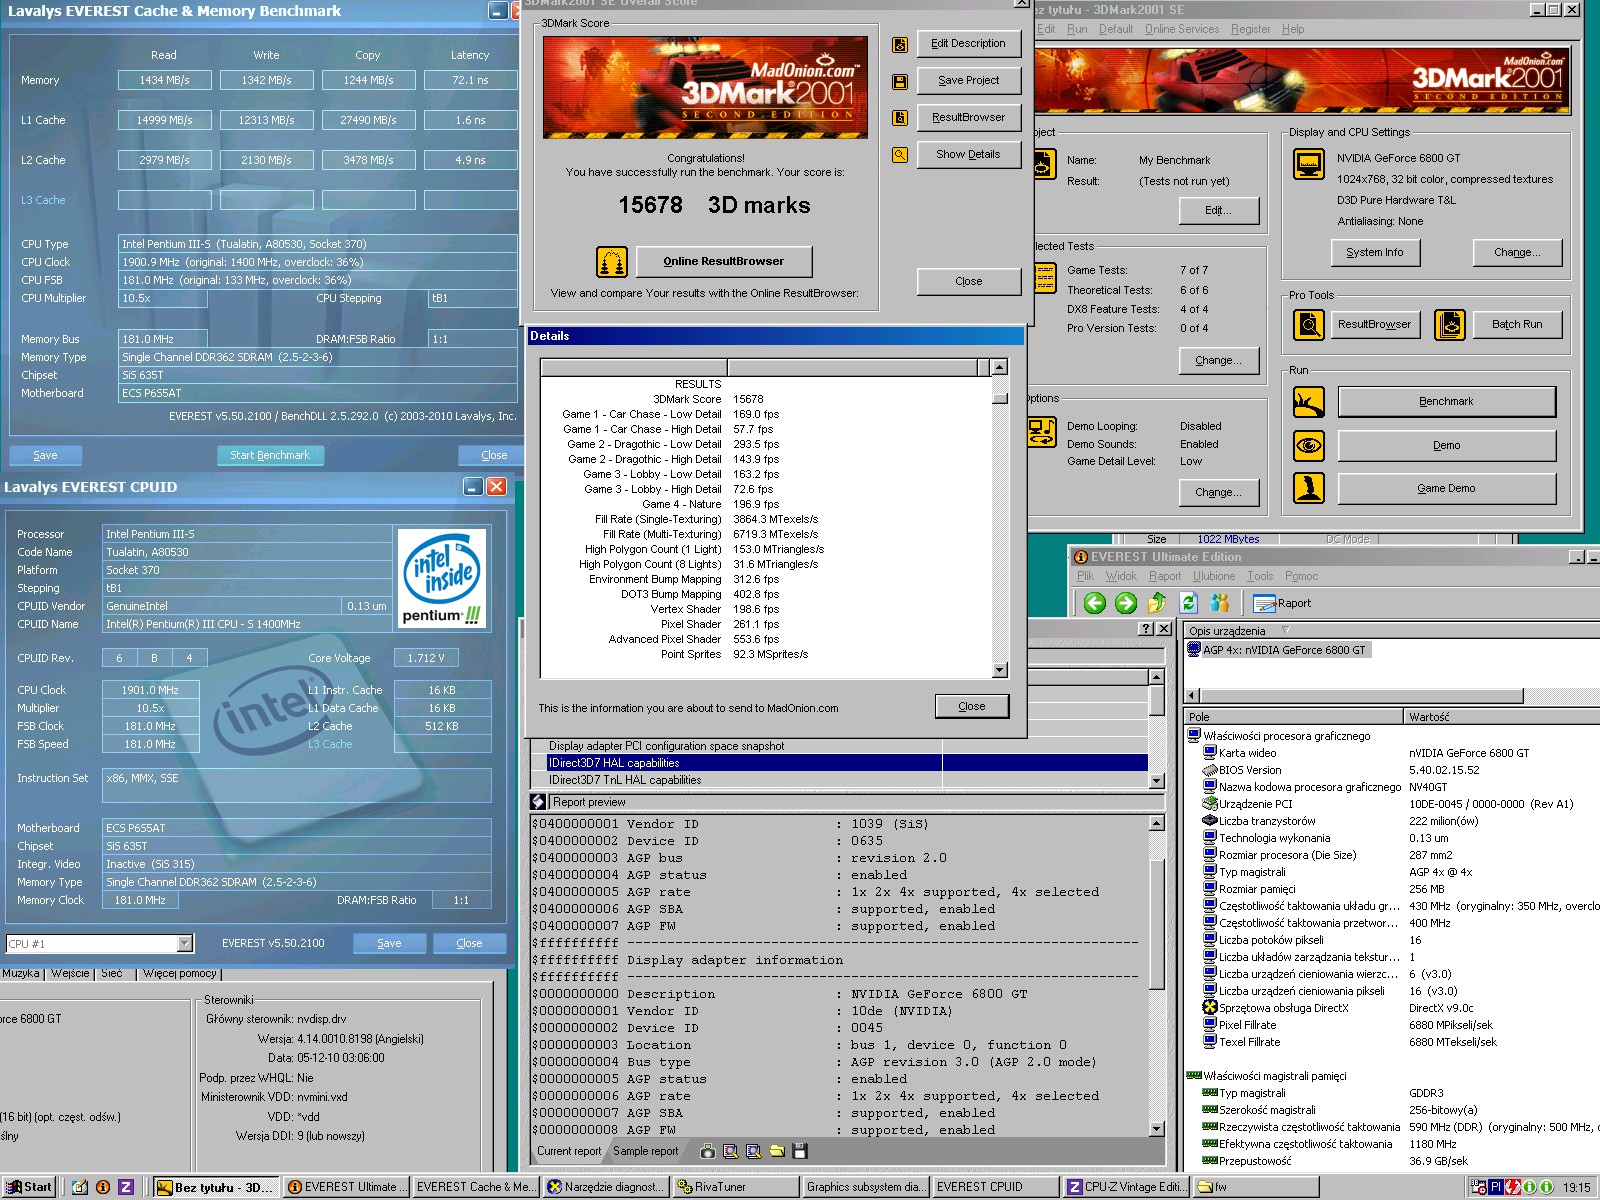Click the open folder icon in report bar

[777, 1152]
